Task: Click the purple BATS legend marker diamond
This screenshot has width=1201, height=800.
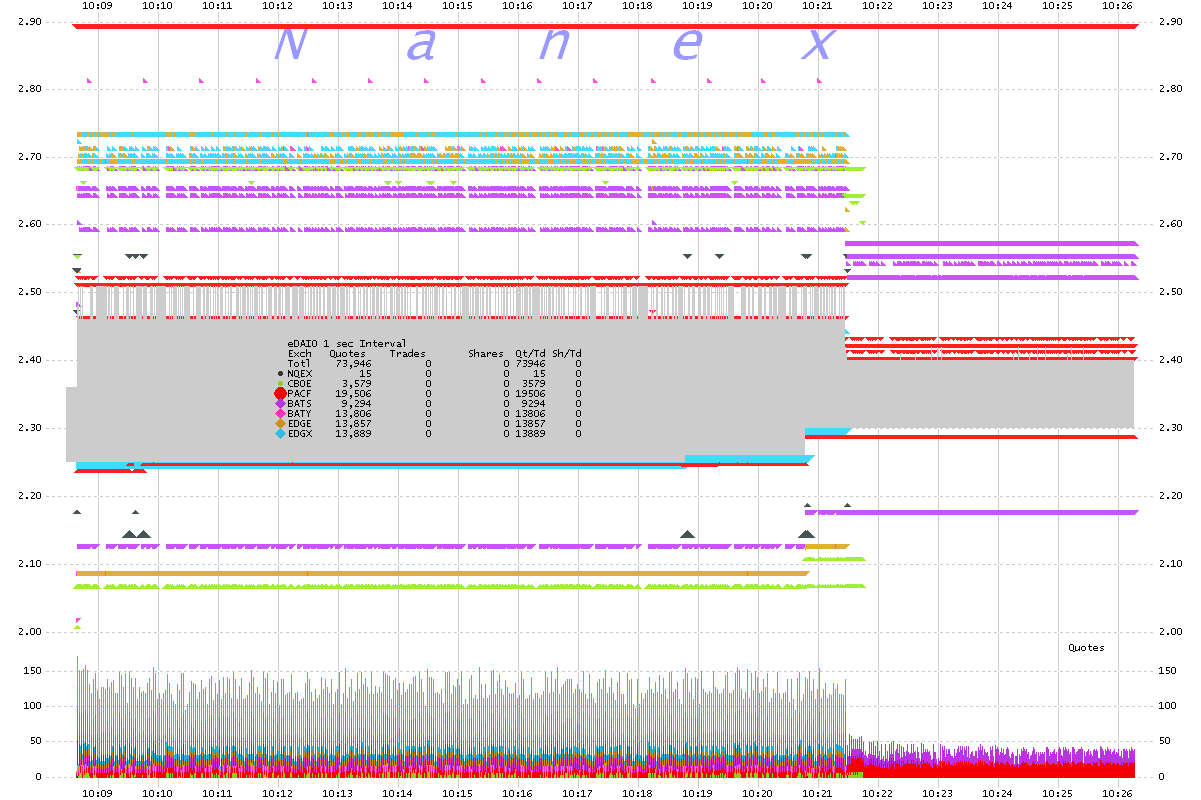Action: coord(280,403)
